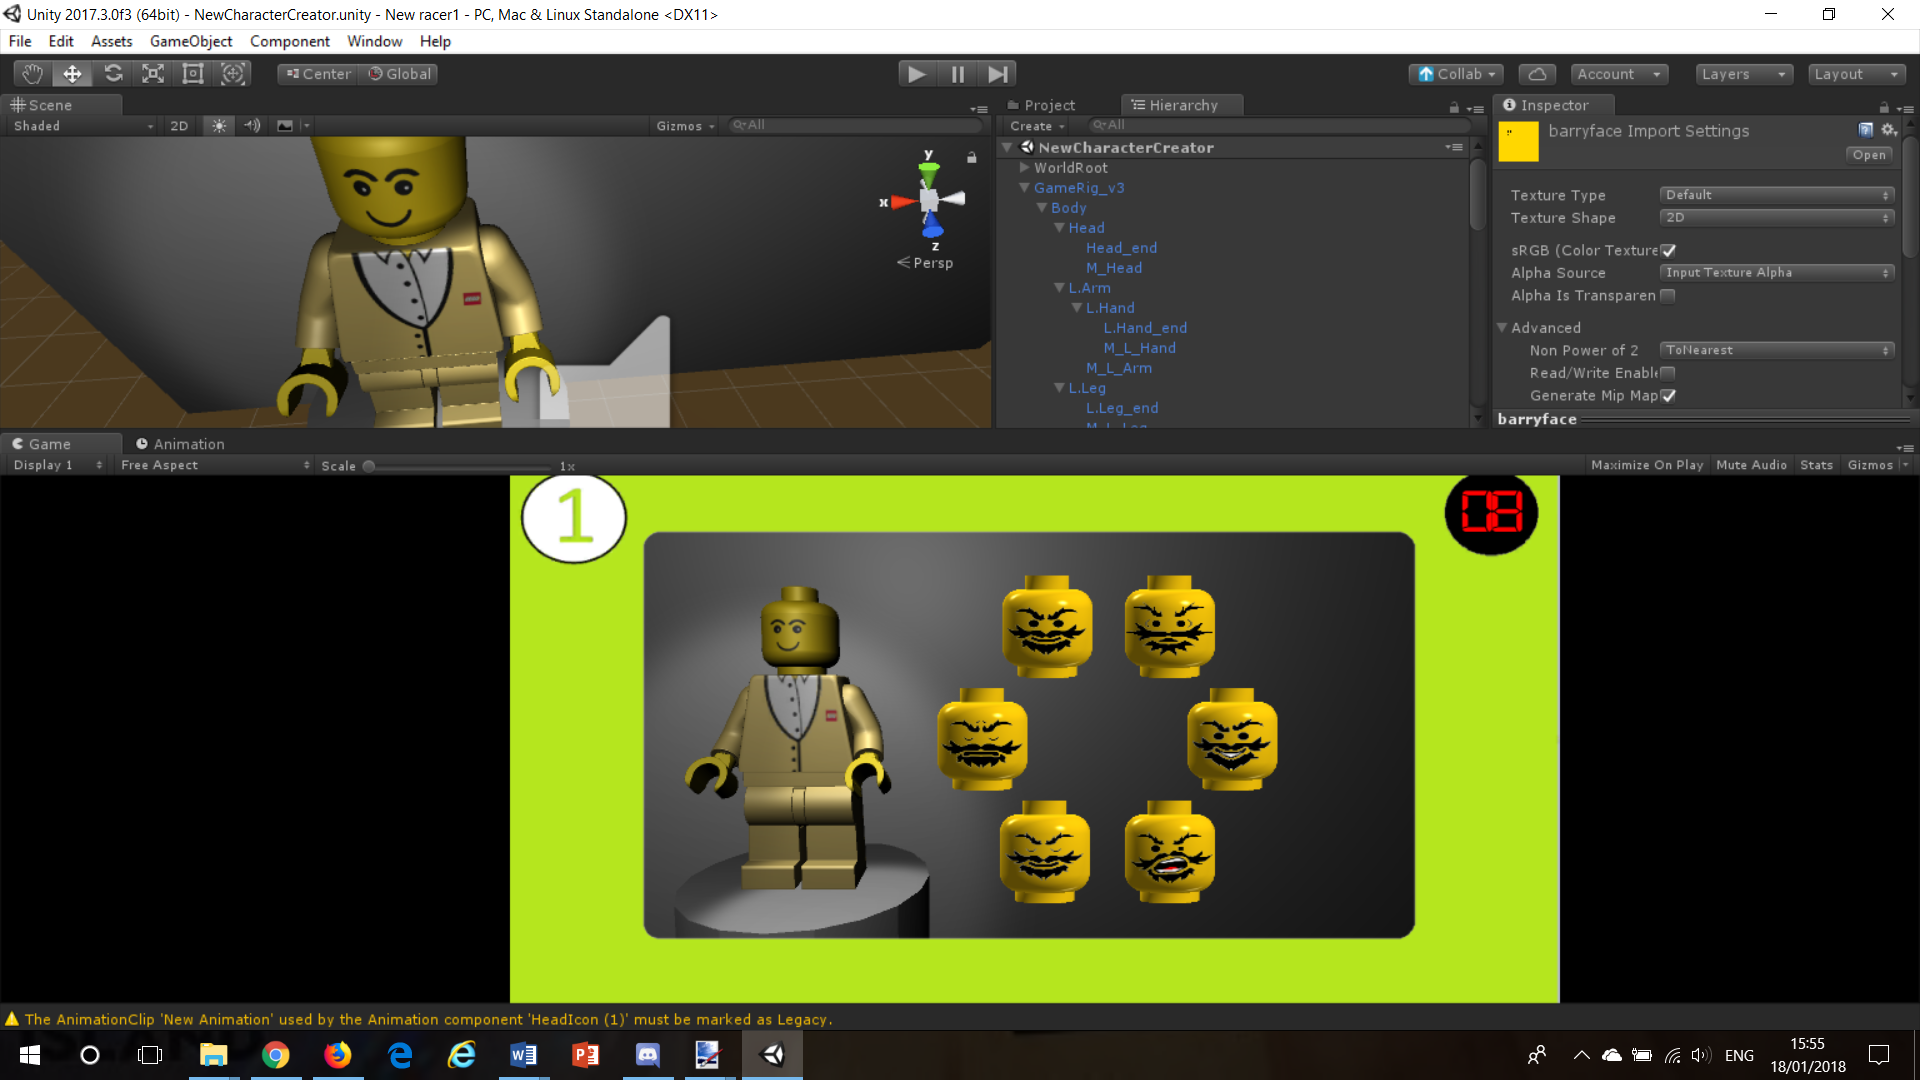1920x1080 pixels.
Task: Collapse the Advanced section
Action: [x=1502, y=327]
